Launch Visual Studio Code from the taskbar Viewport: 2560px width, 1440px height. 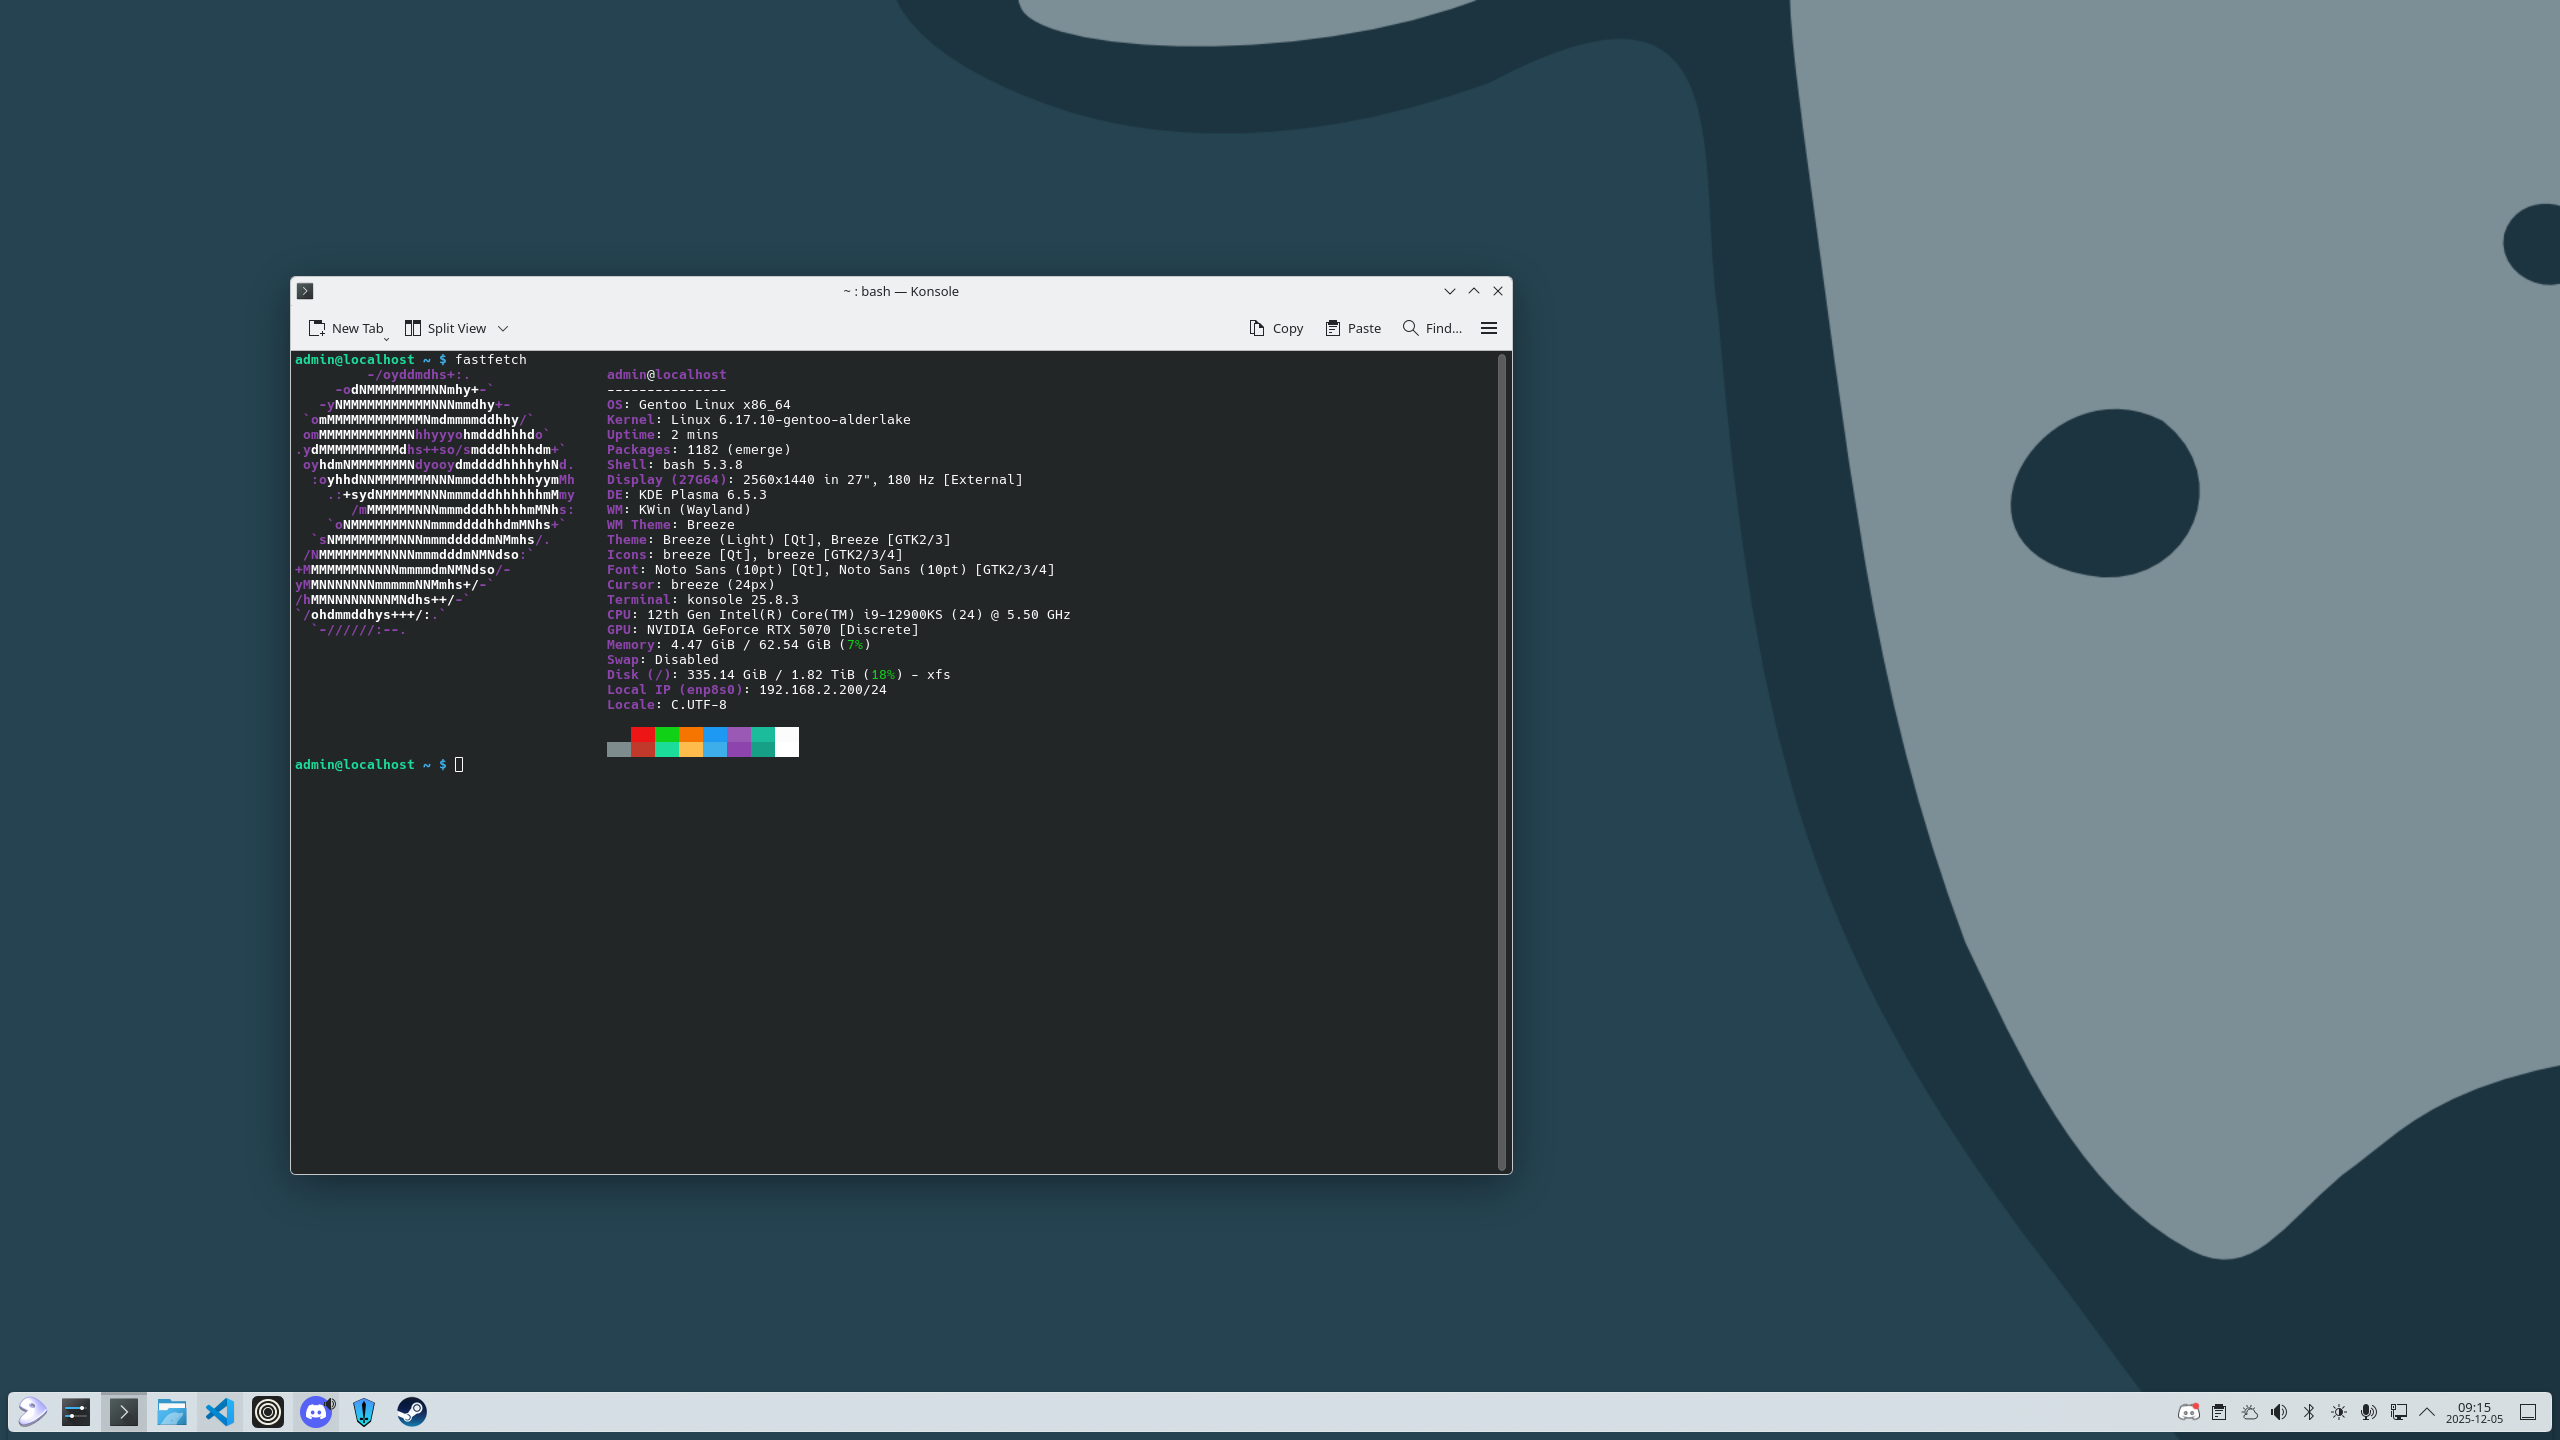pos(220,1411)
